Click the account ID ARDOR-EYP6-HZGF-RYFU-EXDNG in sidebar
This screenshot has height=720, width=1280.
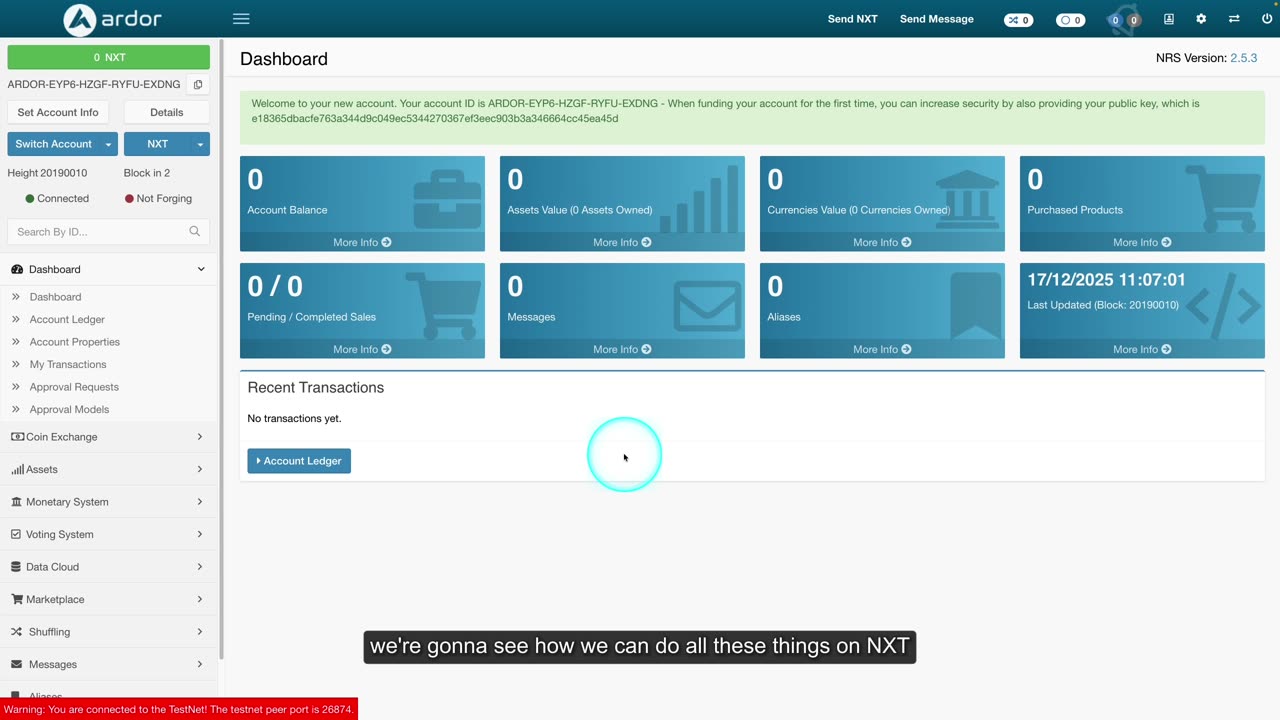94,85
